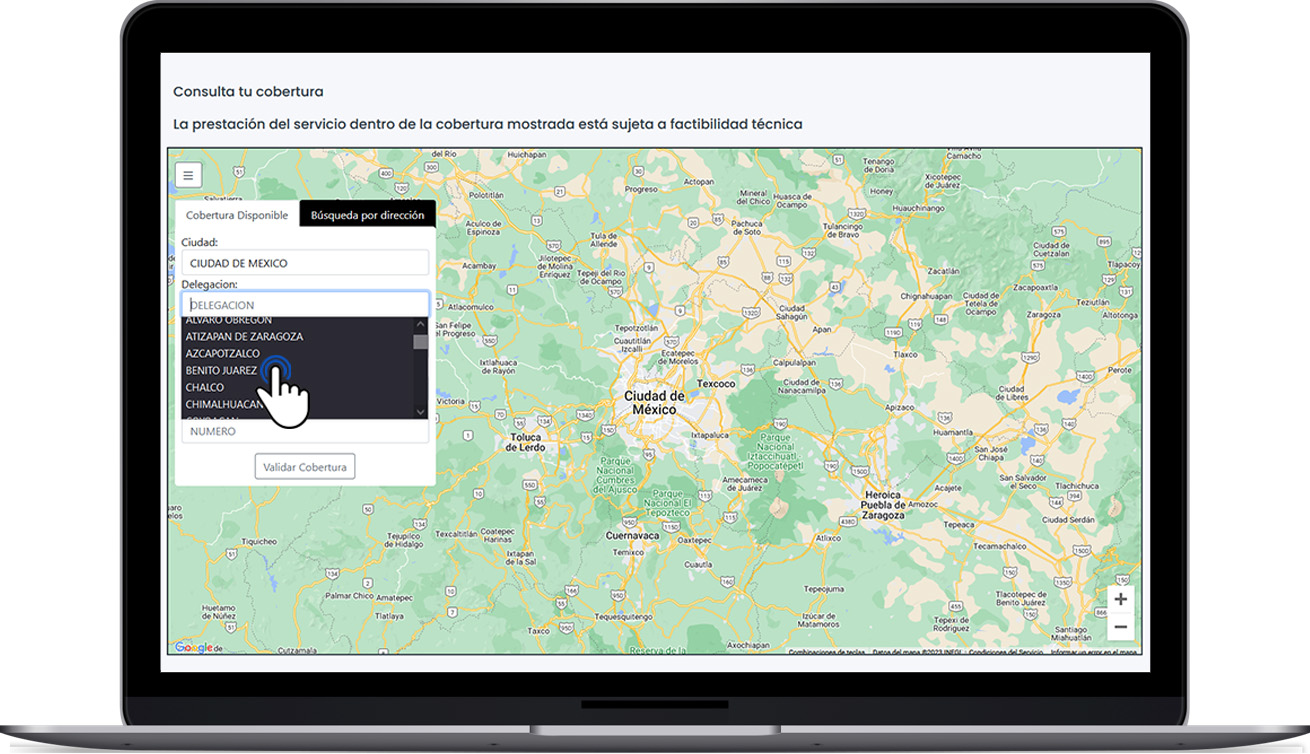
Task: Click the Ixtapaluca label on the map
Action: coord(709,435)
